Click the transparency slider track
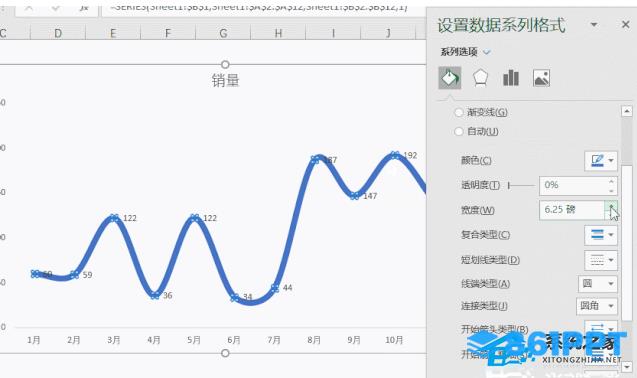 pos(522,185)
